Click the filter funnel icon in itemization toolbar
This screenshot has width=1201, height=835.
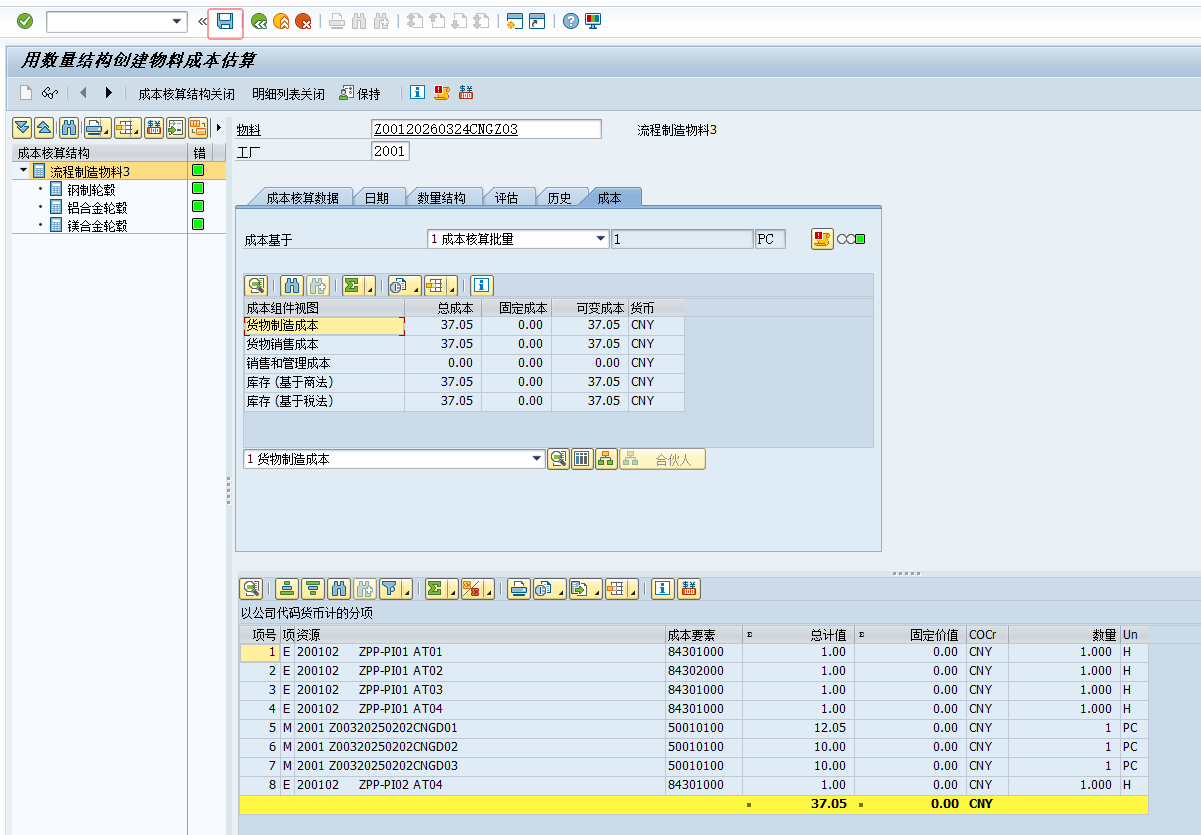390,589
